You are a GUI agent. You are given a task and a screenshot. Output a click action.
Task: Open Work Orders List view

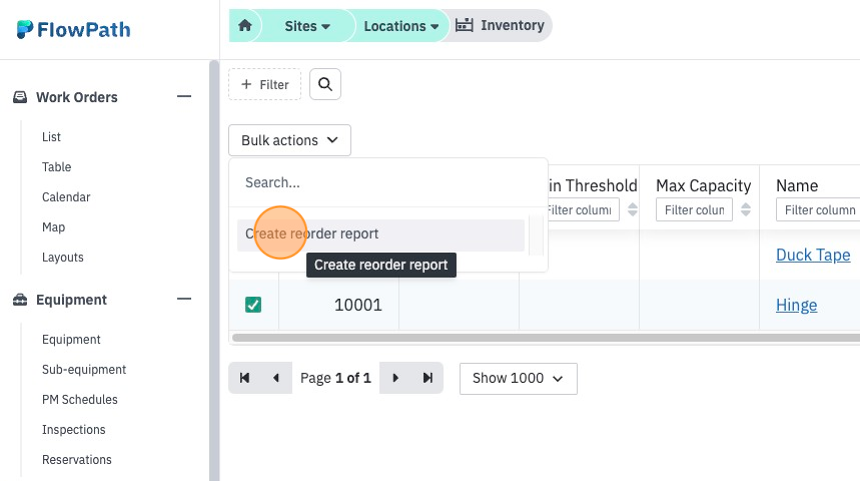click(x=52, y=137)
